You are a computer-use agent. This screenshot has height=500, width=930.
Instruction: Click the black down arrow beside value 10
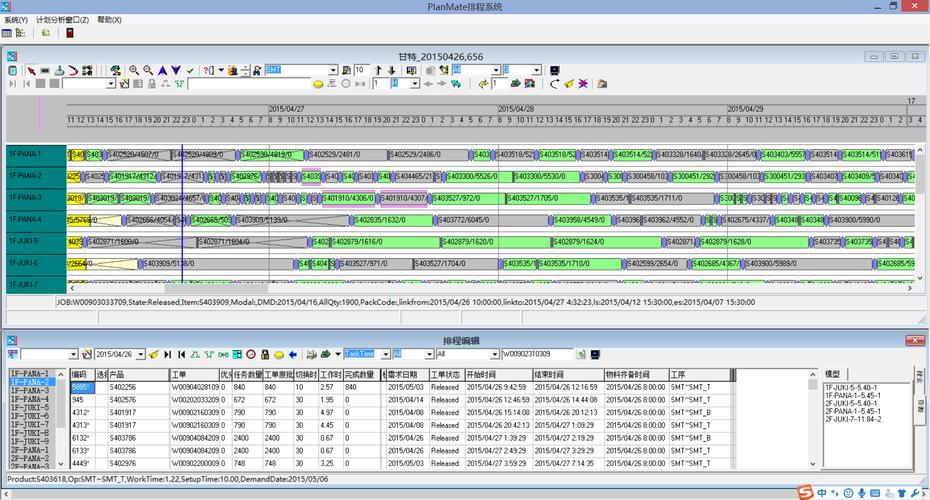tap(391, 70)
